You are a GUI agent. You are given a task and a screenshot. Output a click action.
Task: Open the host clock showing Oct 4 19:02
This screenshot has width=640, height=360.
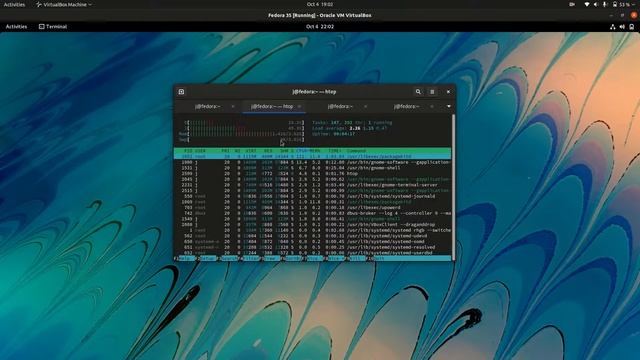coord(320,4)
